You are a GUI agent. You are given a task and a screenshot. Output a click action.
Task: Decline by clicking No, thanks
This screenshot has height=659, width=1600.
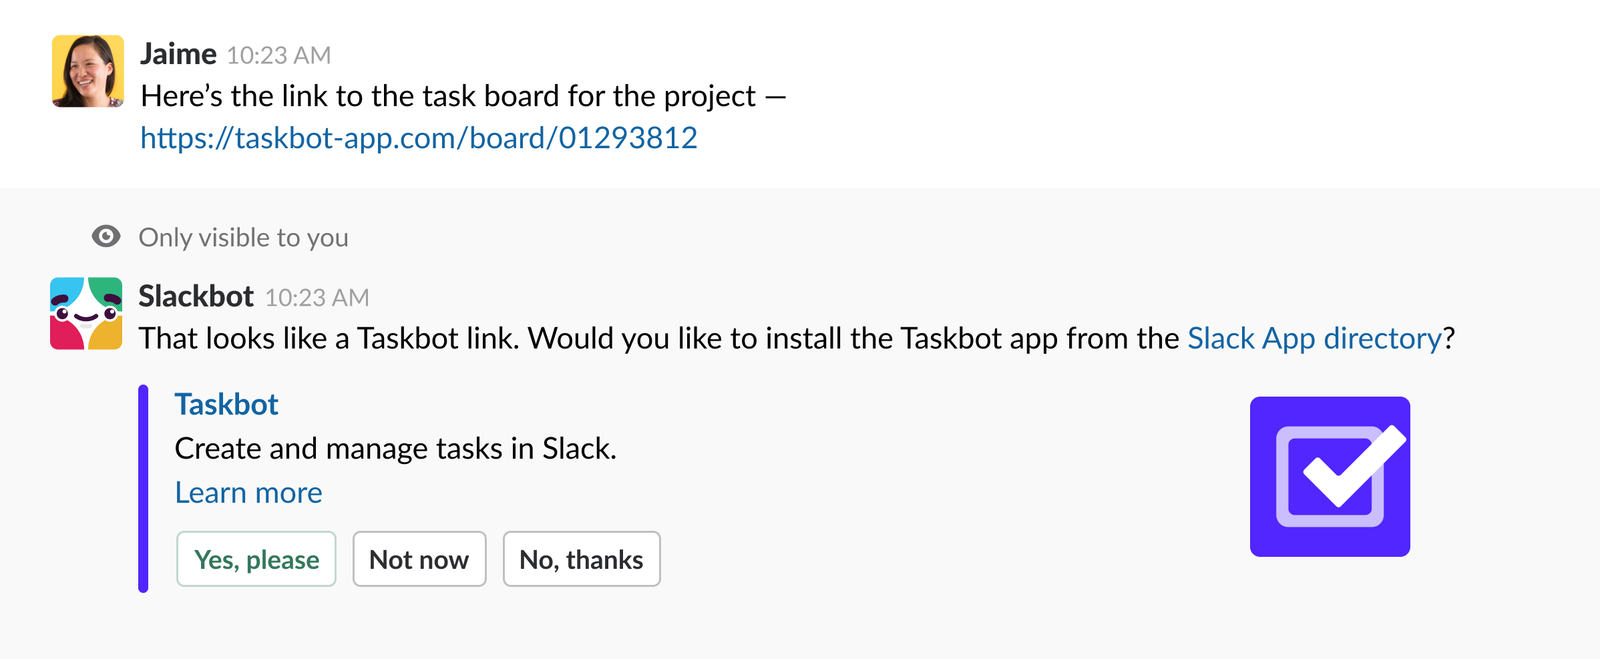581,559
